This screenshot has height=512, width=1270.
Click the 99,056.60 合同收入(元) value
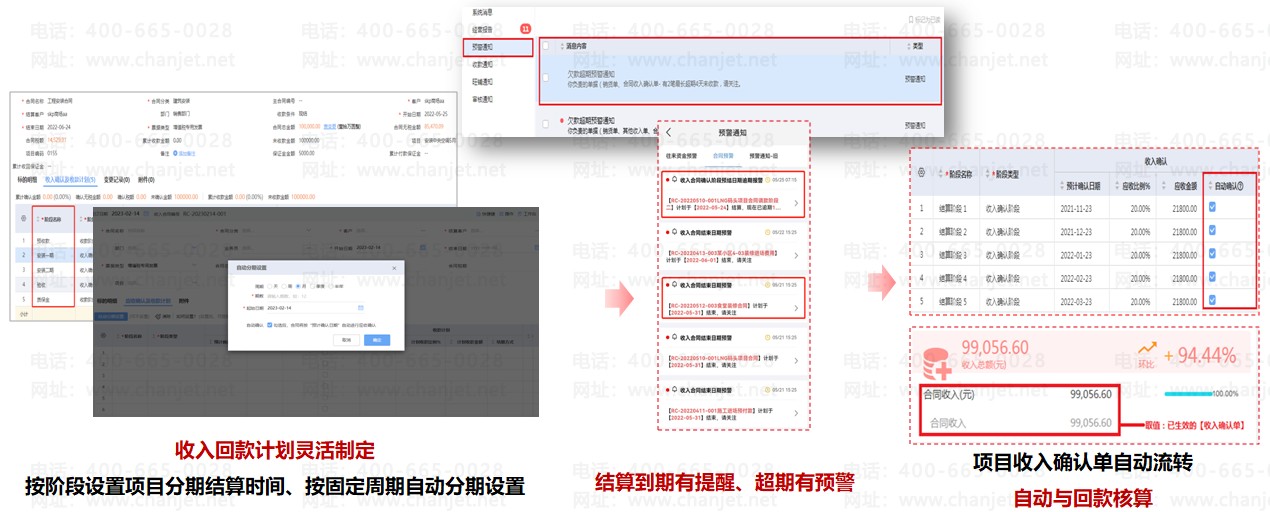point(1090,394)
